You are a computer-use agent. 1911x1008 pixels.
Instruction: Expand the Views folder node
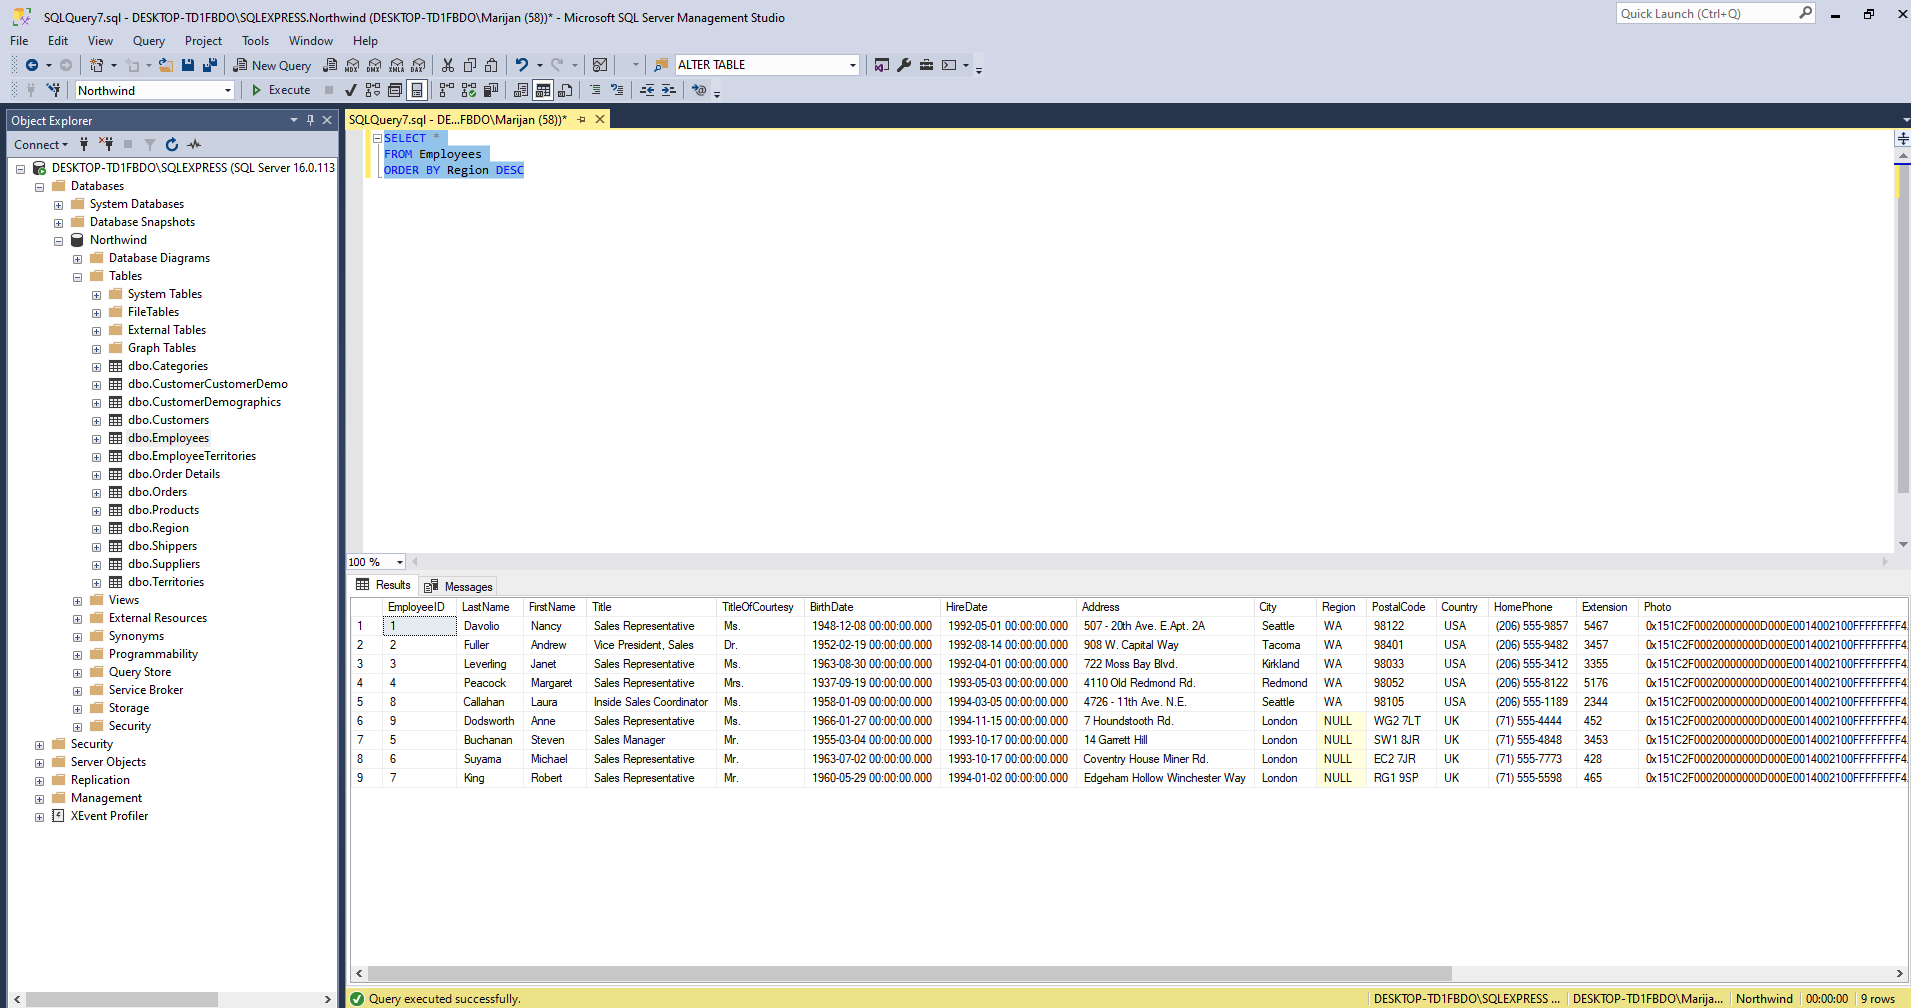(77, 601)
